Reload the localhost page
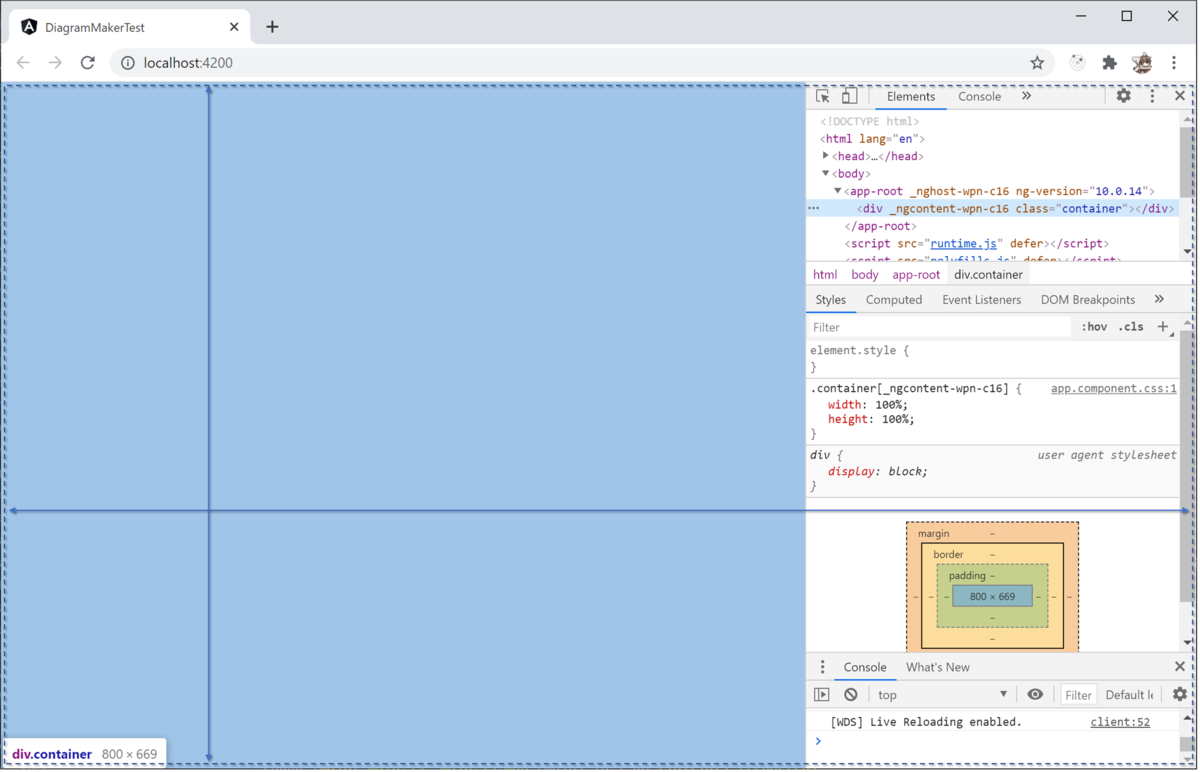This screenshot has width=1200, height=772. pos(88,63)
